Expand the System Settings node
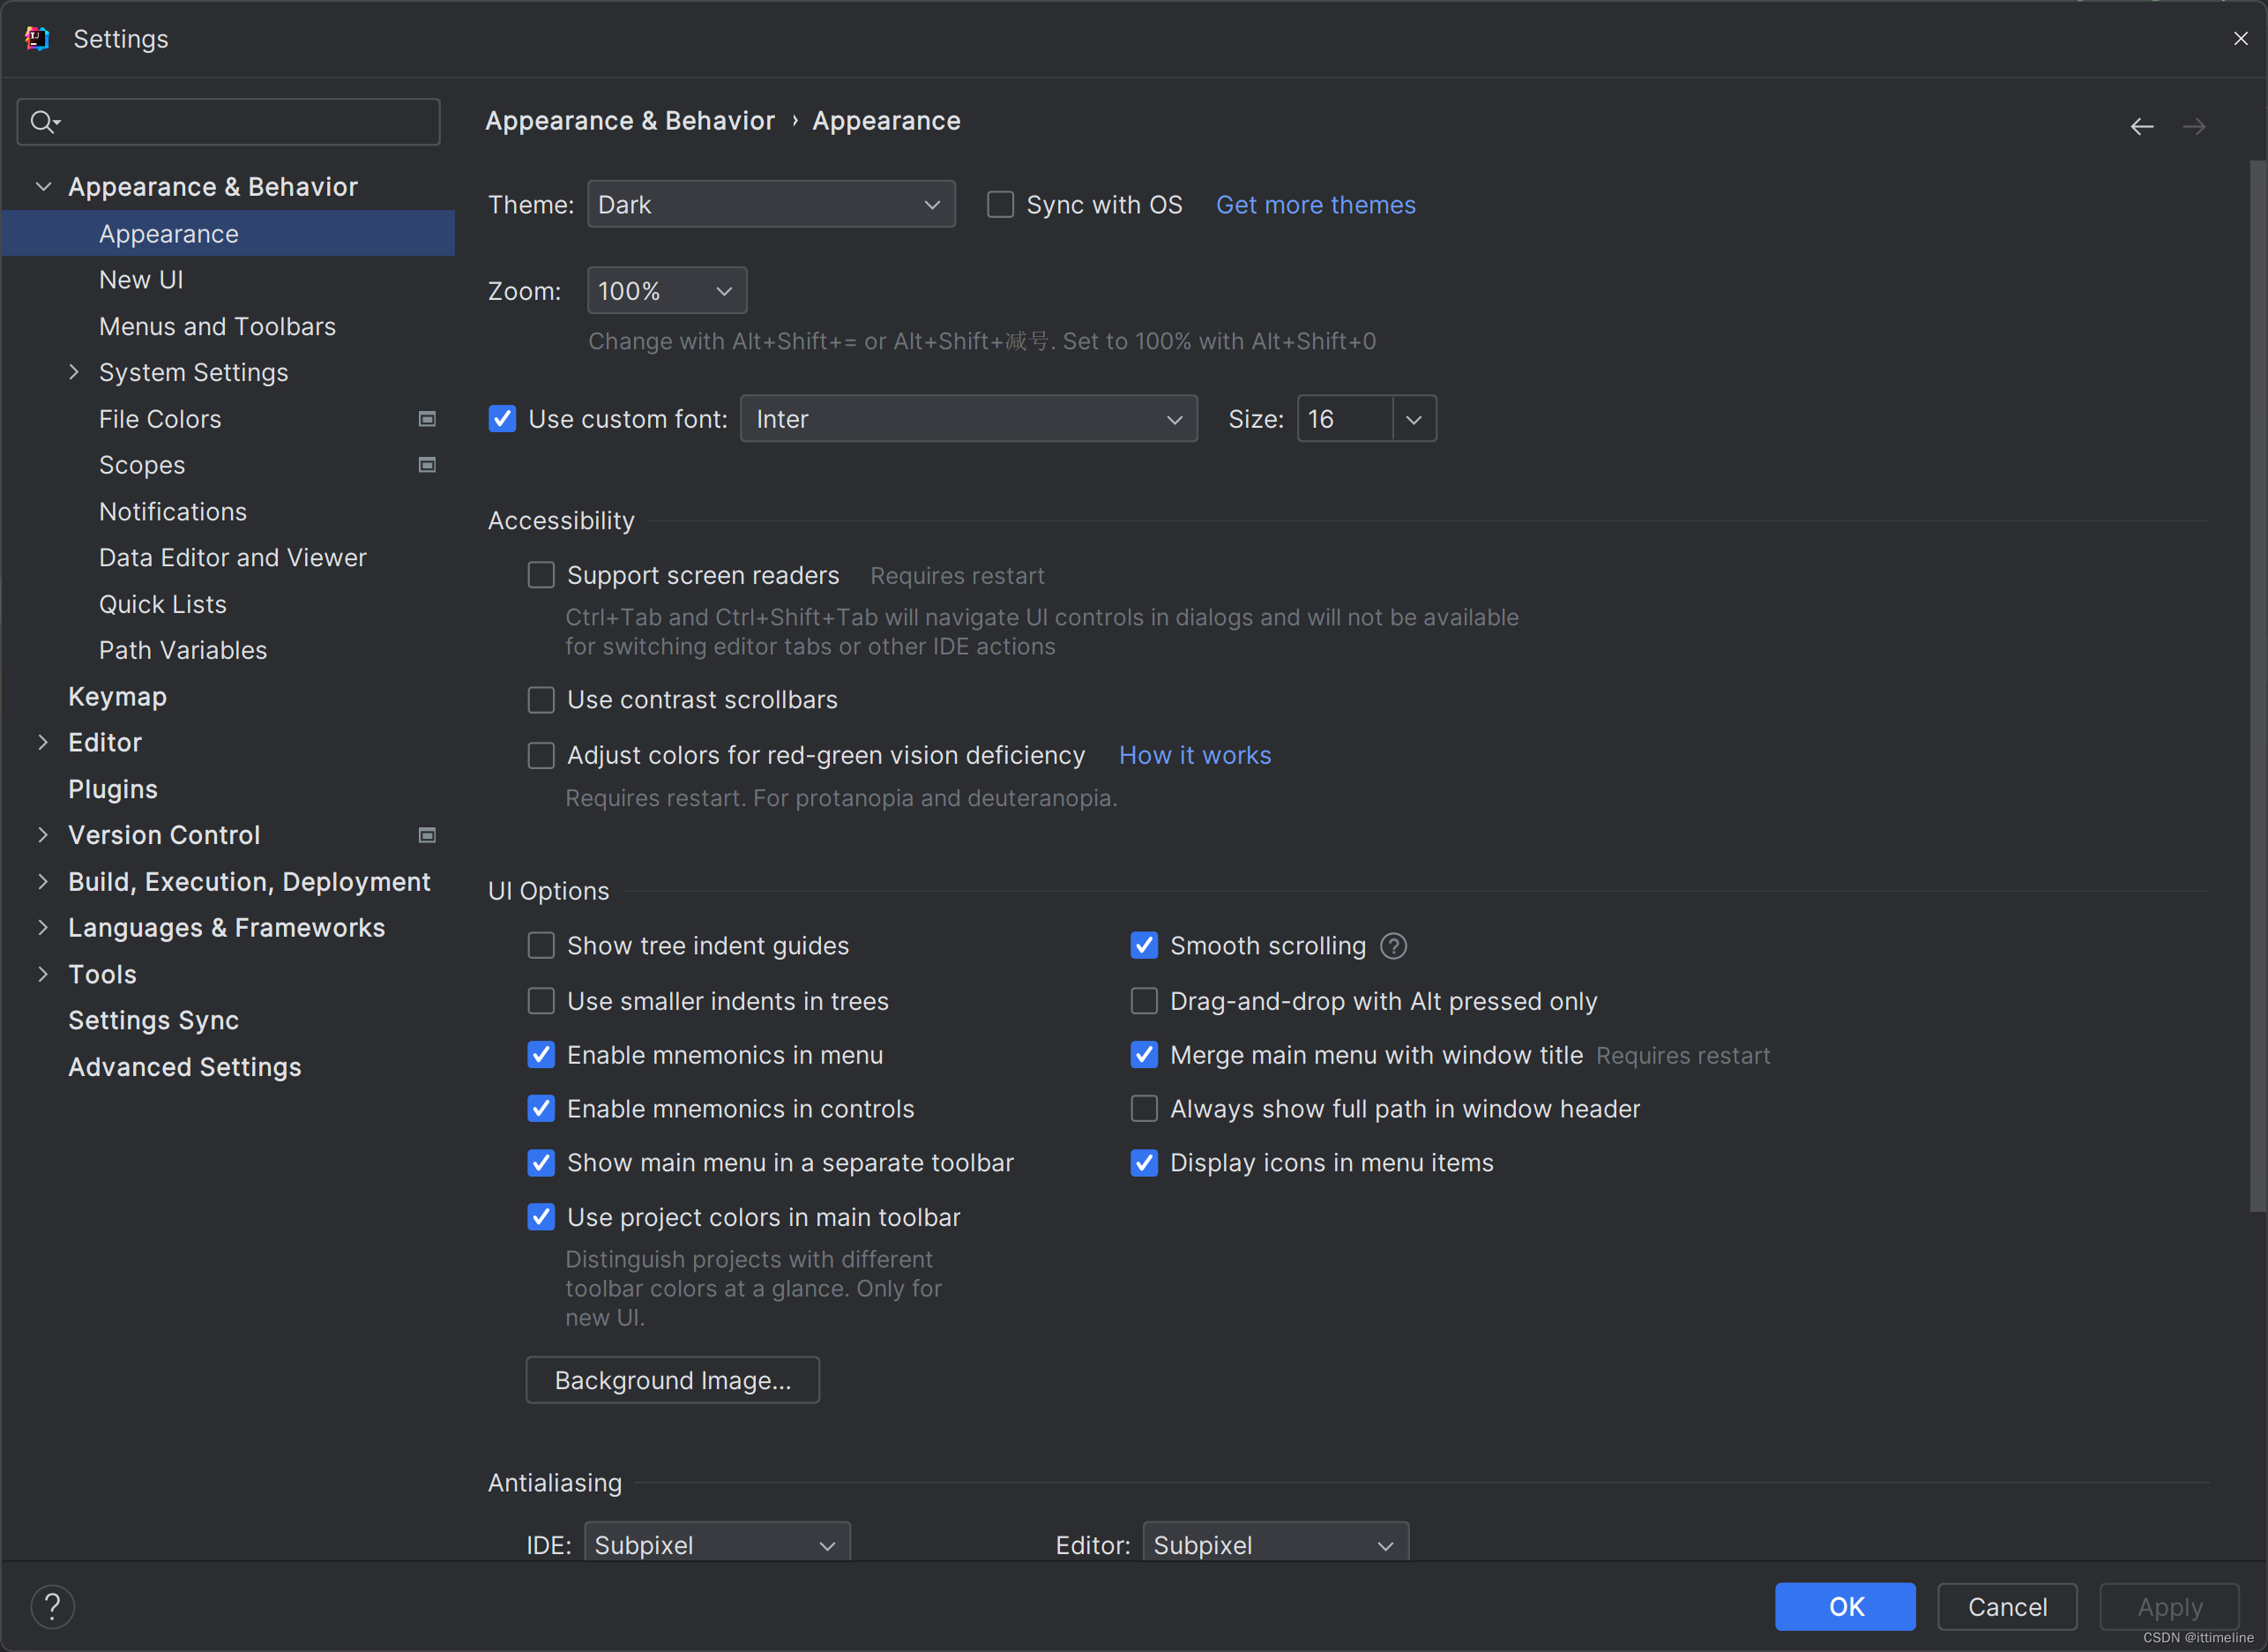This screenshot has width=2268, height=1652. tap(74, 372)
